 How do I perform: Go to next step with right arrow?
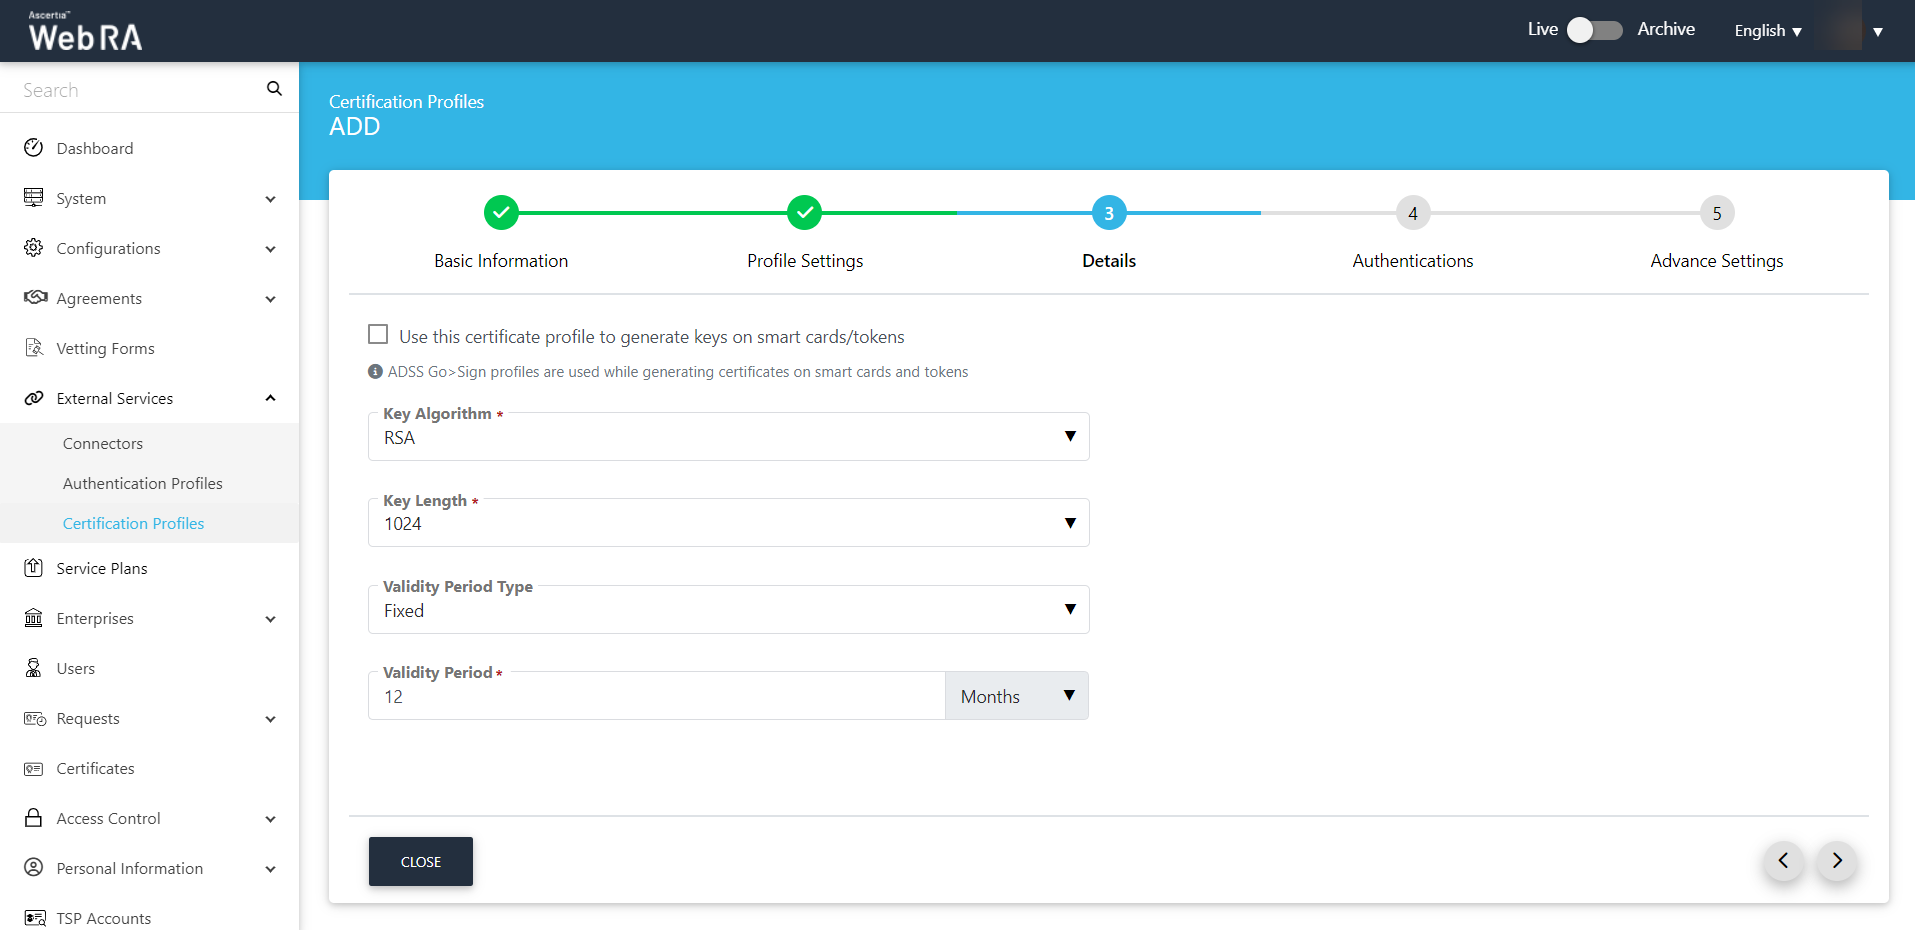[x=1837, y=861]
